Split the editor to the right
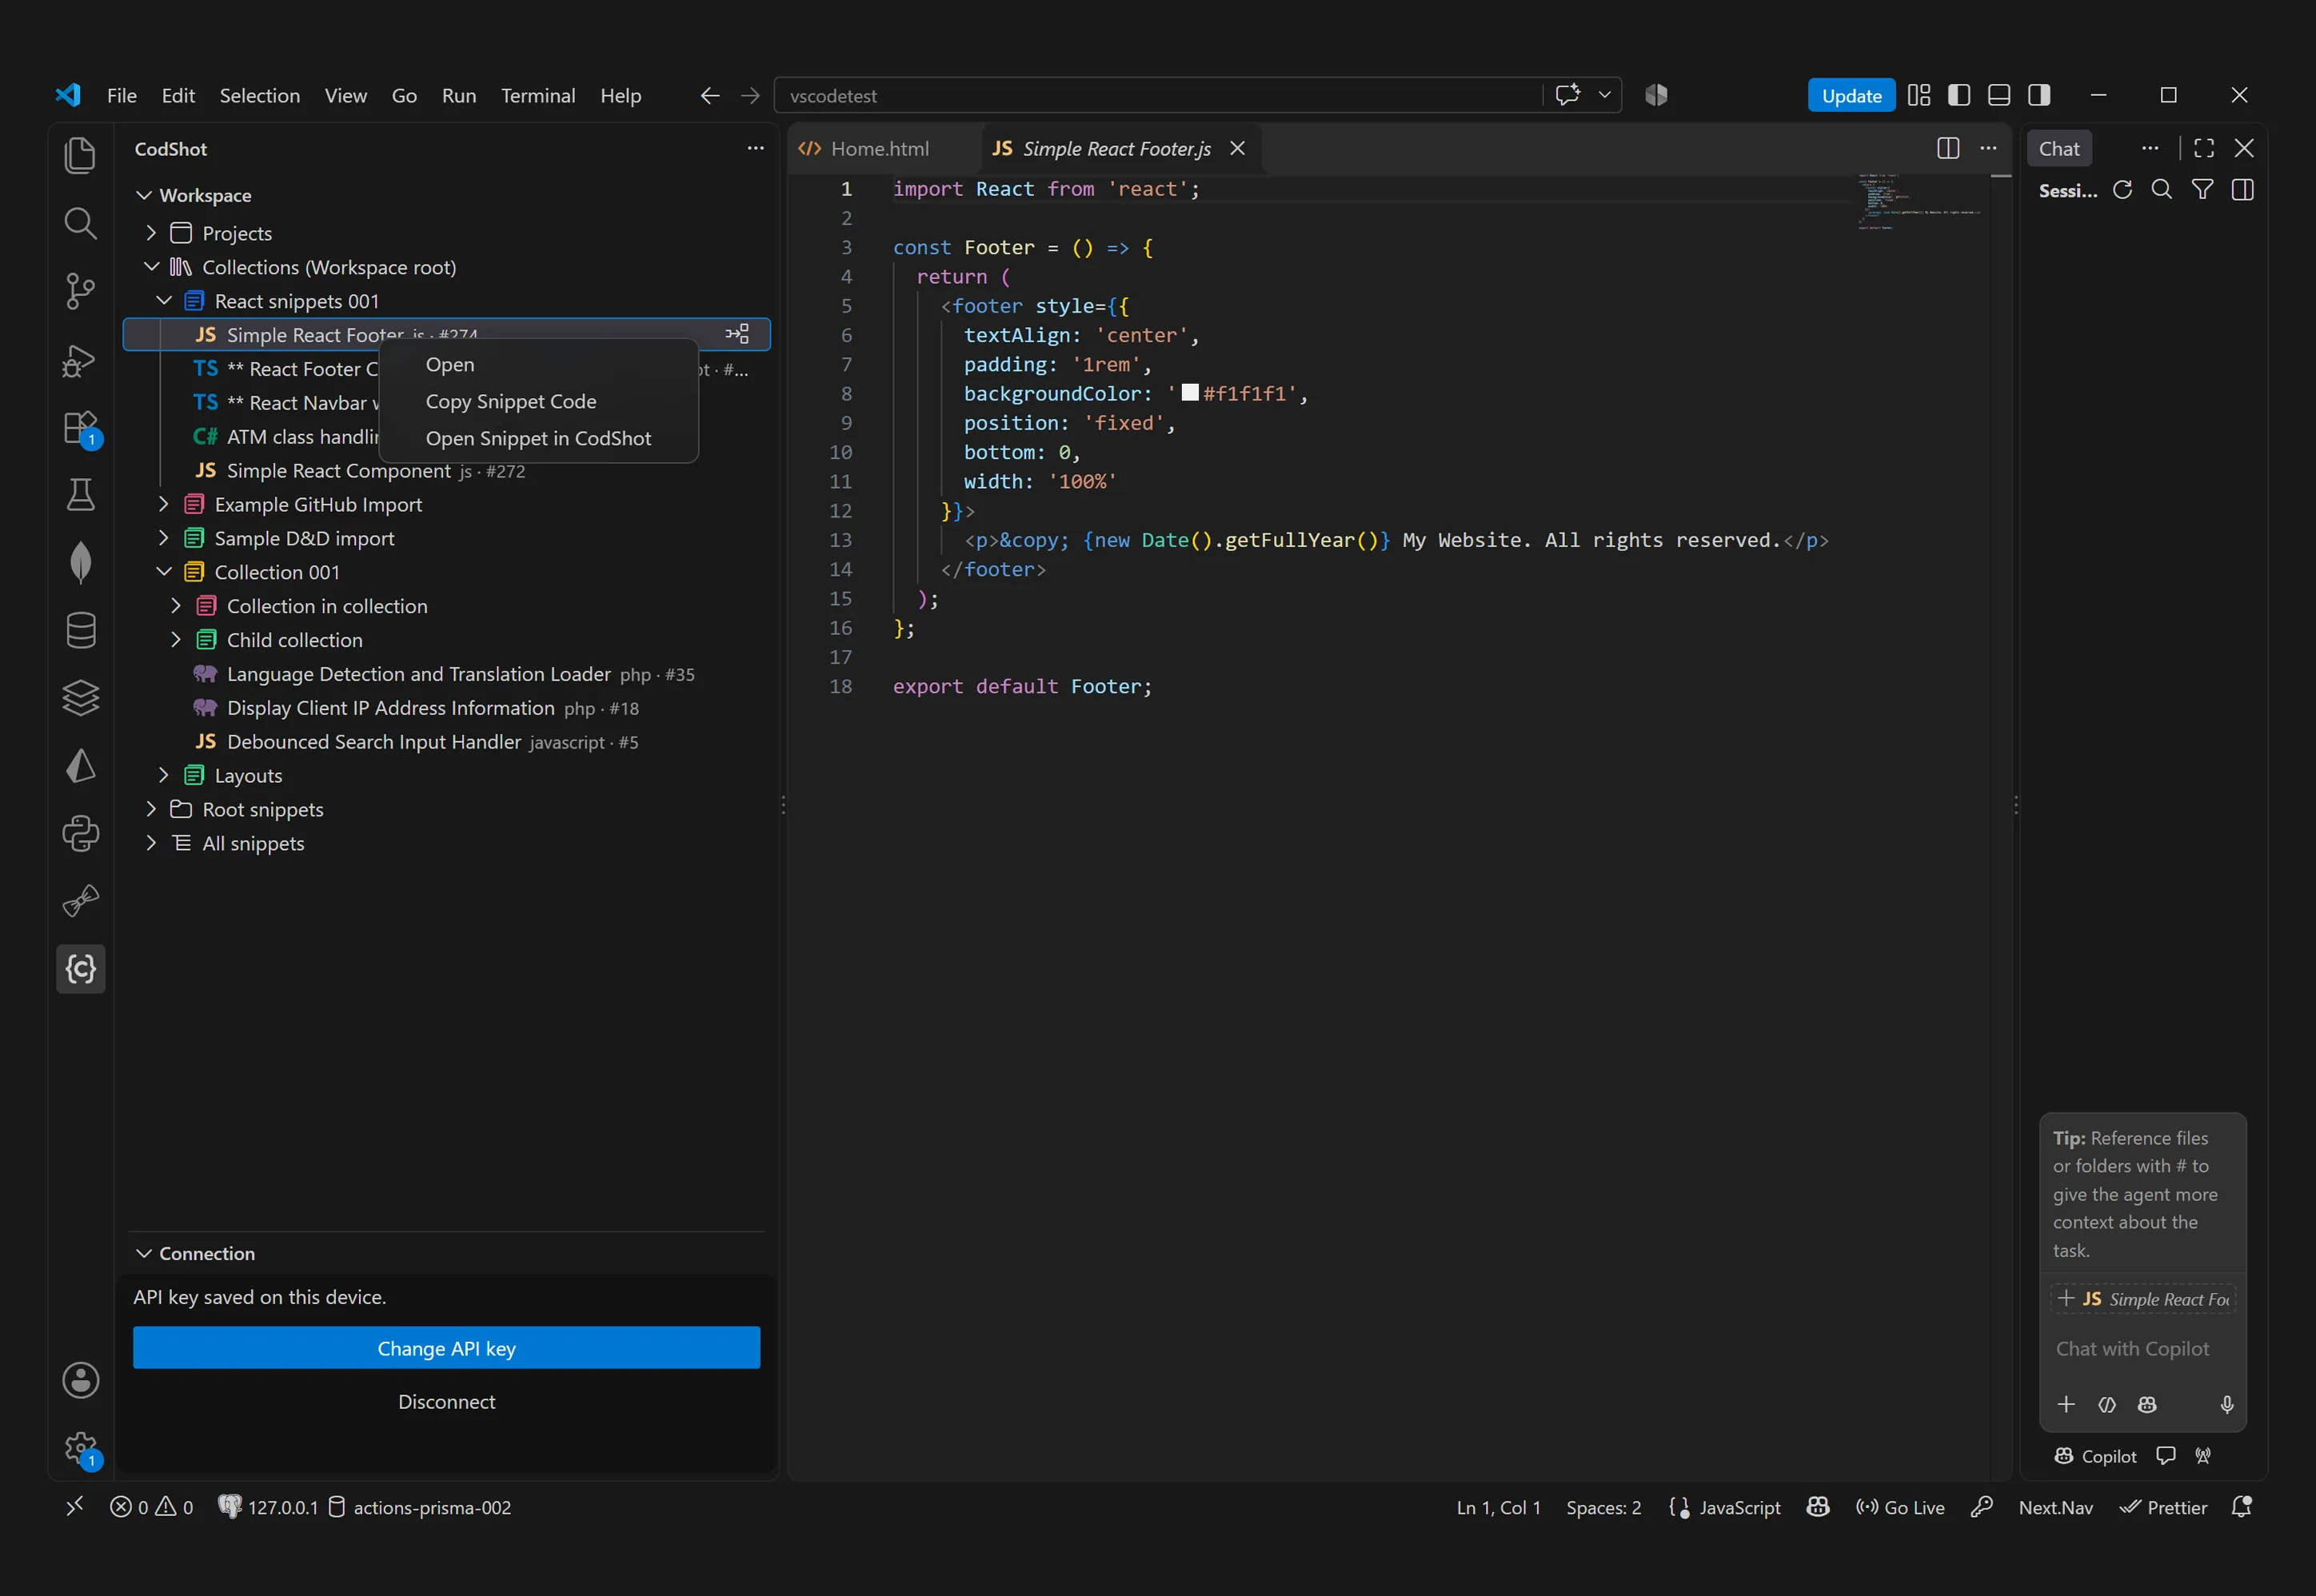The width and height of the screenshot is (2316, 1596). (x=1948, y=148)
